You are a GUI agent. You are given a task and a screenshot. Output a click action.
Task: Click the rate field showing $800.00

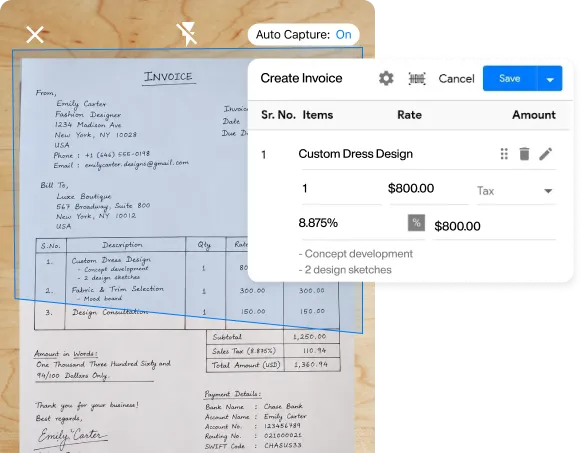[429, 189]
